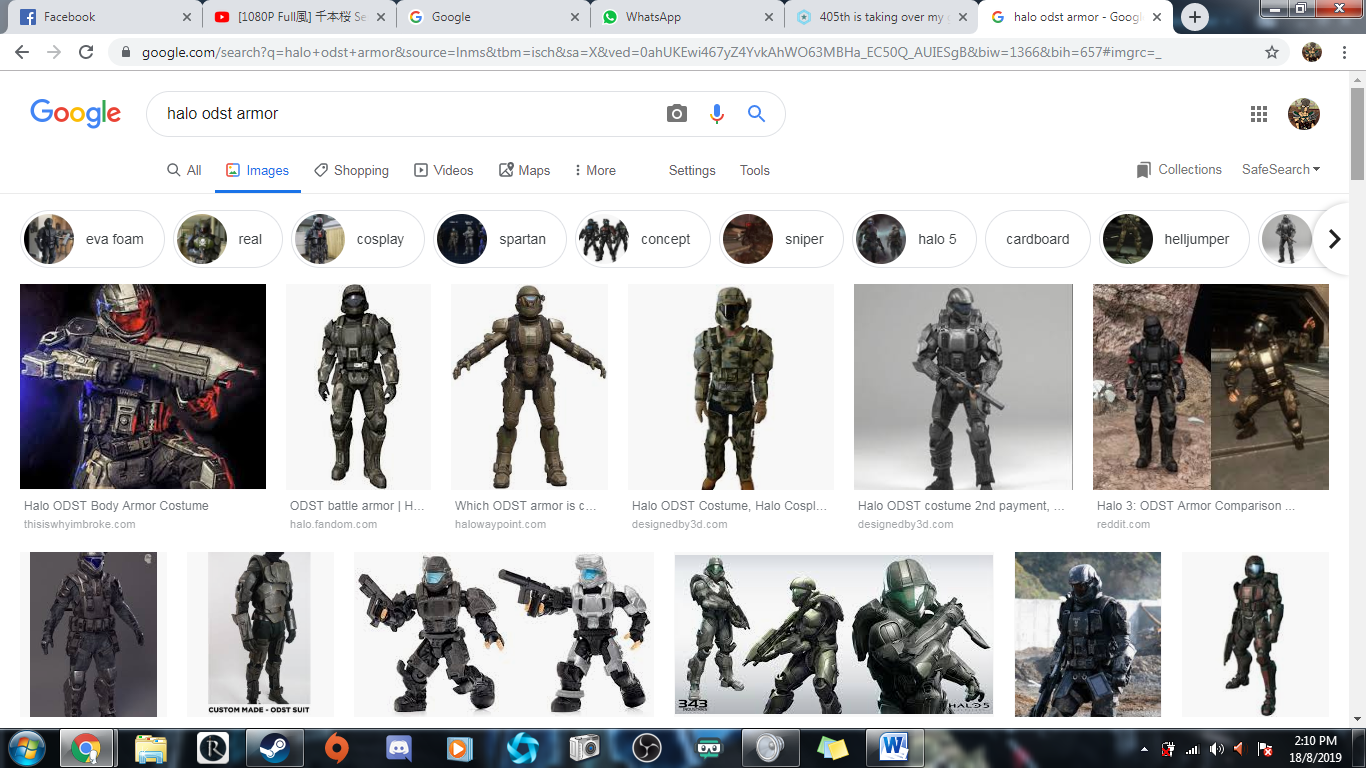
Task: Select the Images search tab
Action: click(258, 171)
